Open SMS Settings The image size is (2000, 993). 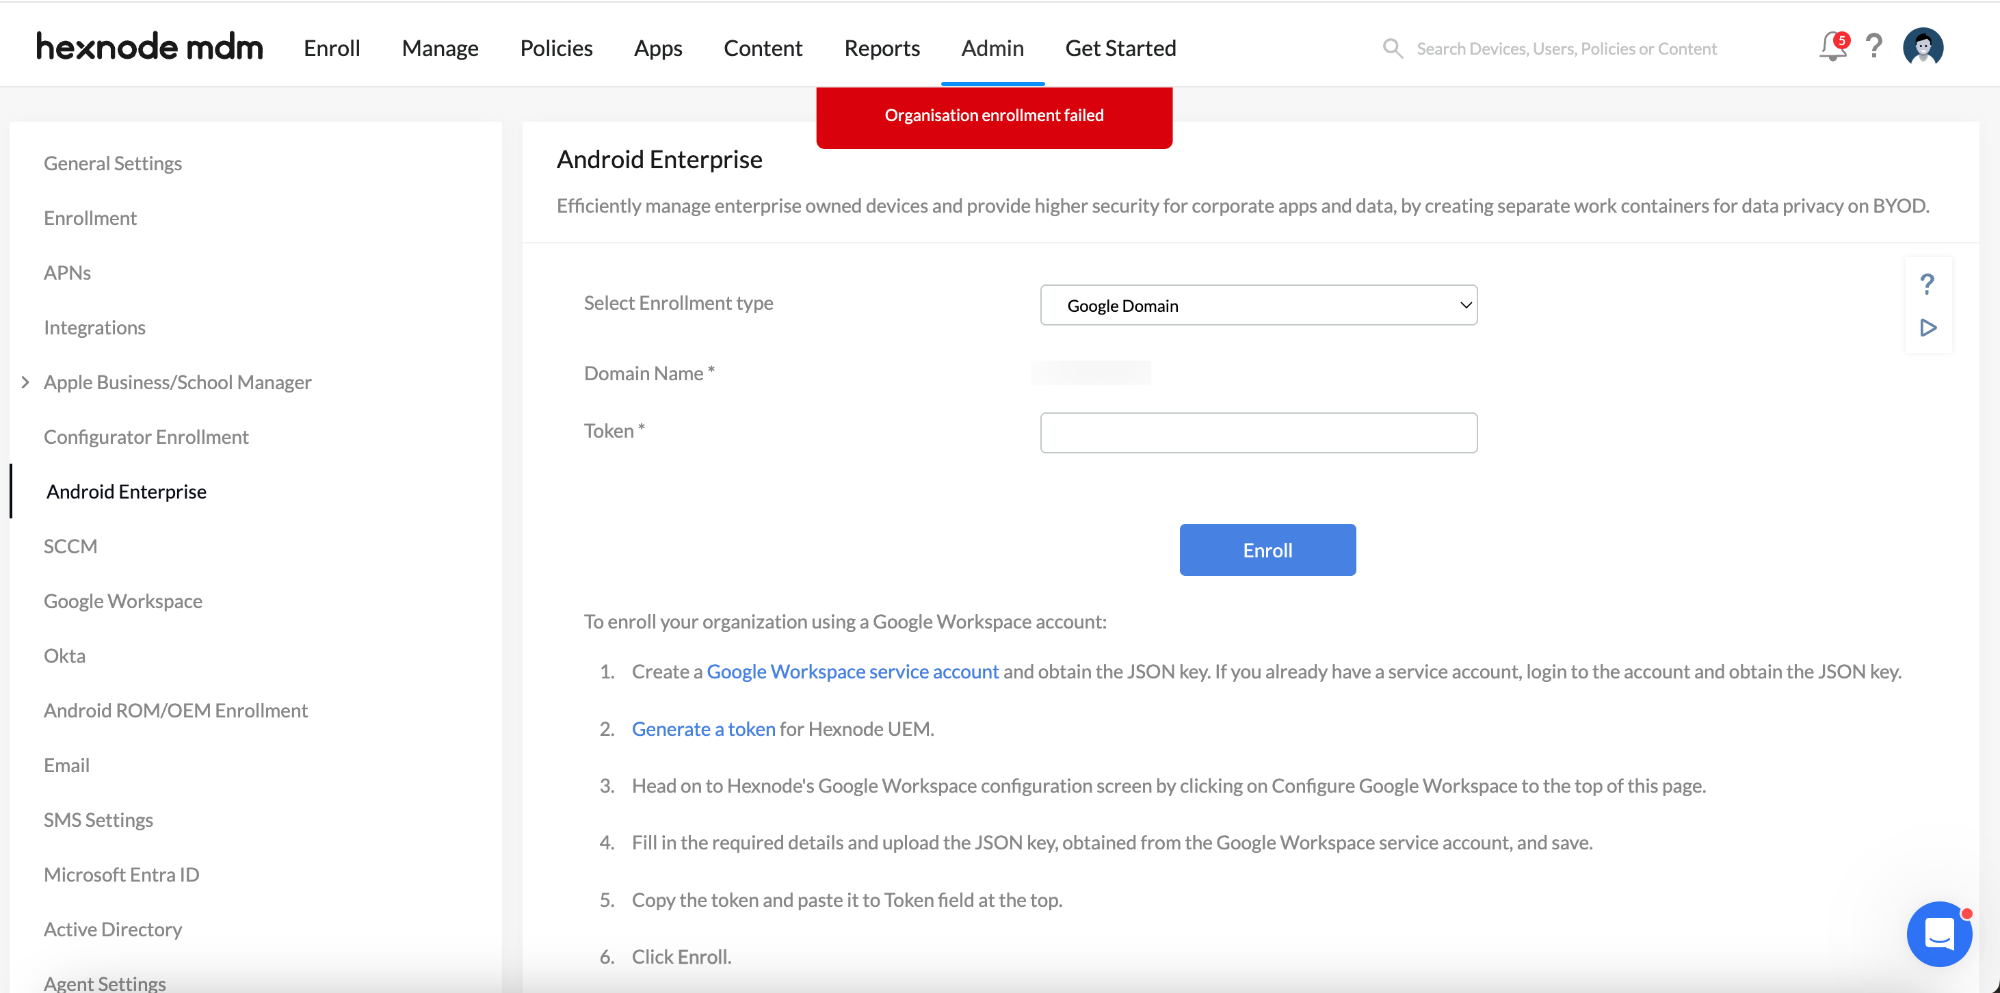click(98, 820)
